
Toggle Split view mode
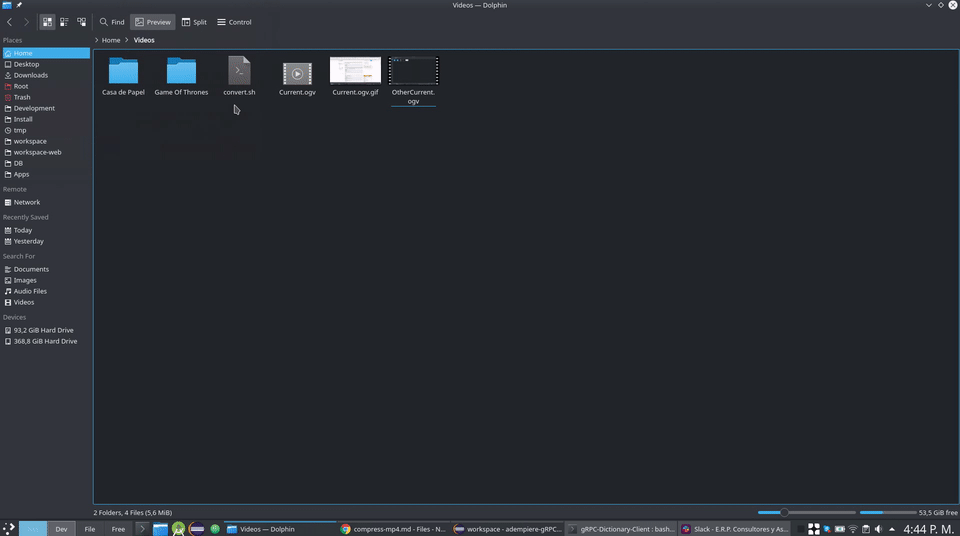(x=194, y=22)
